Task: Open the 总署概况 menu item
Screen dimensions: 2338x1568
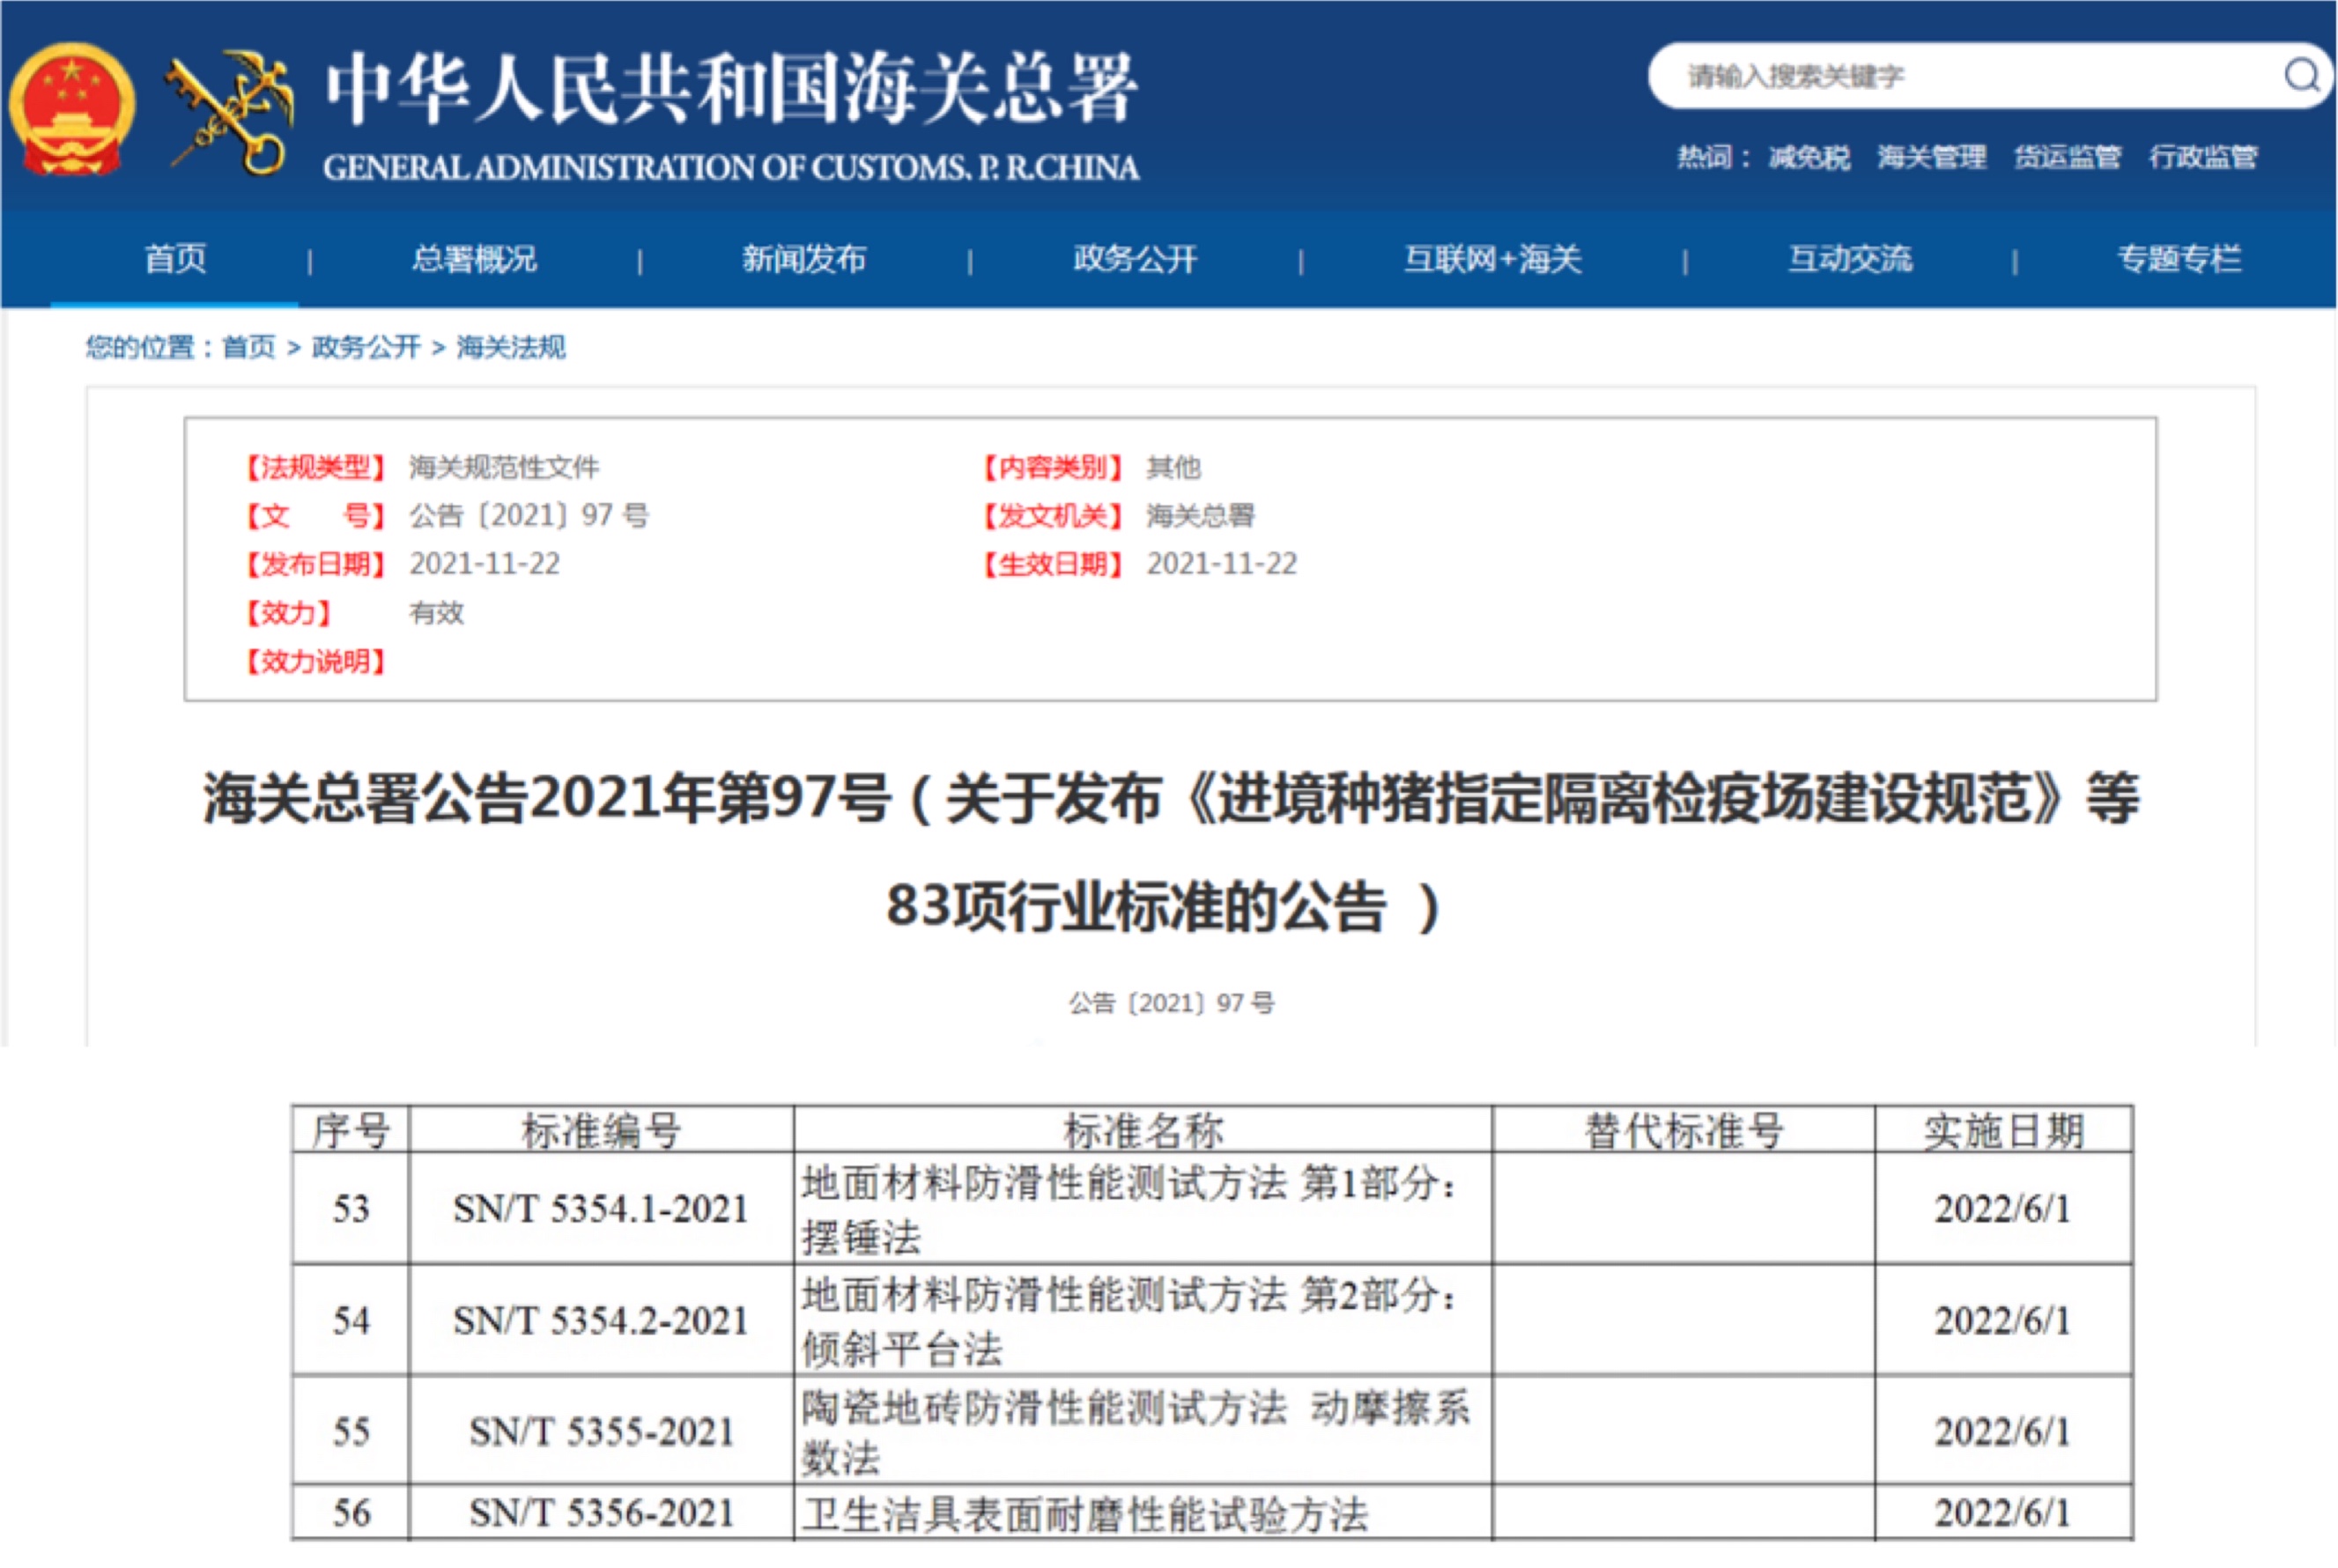Action: click(474, 259)
